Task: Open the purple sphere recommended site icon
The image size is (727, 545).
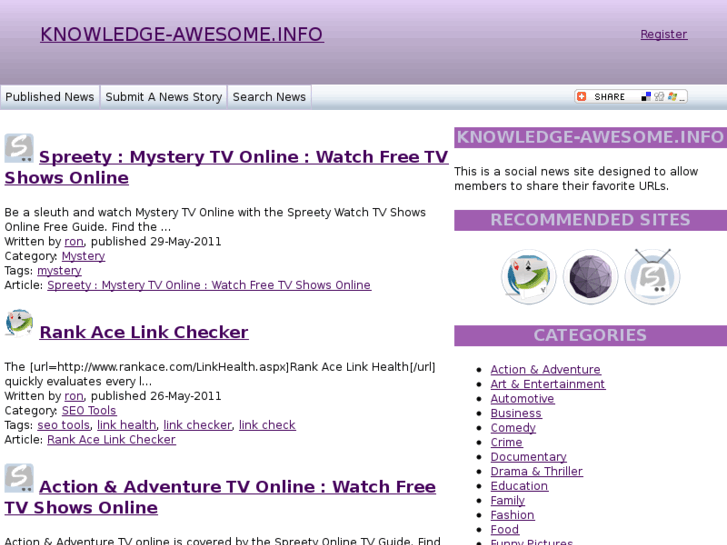Action: click(590, 277)
